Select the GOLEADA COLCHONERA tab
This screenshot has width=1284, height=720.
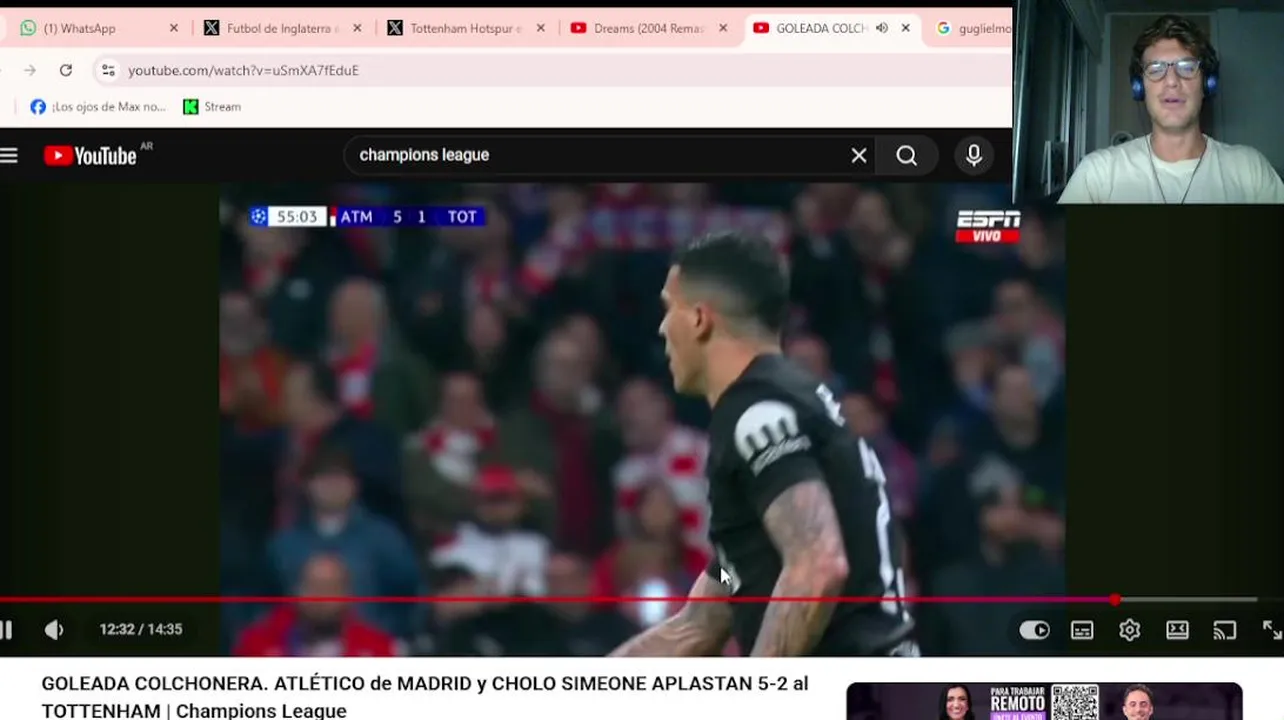pos(820,28)
